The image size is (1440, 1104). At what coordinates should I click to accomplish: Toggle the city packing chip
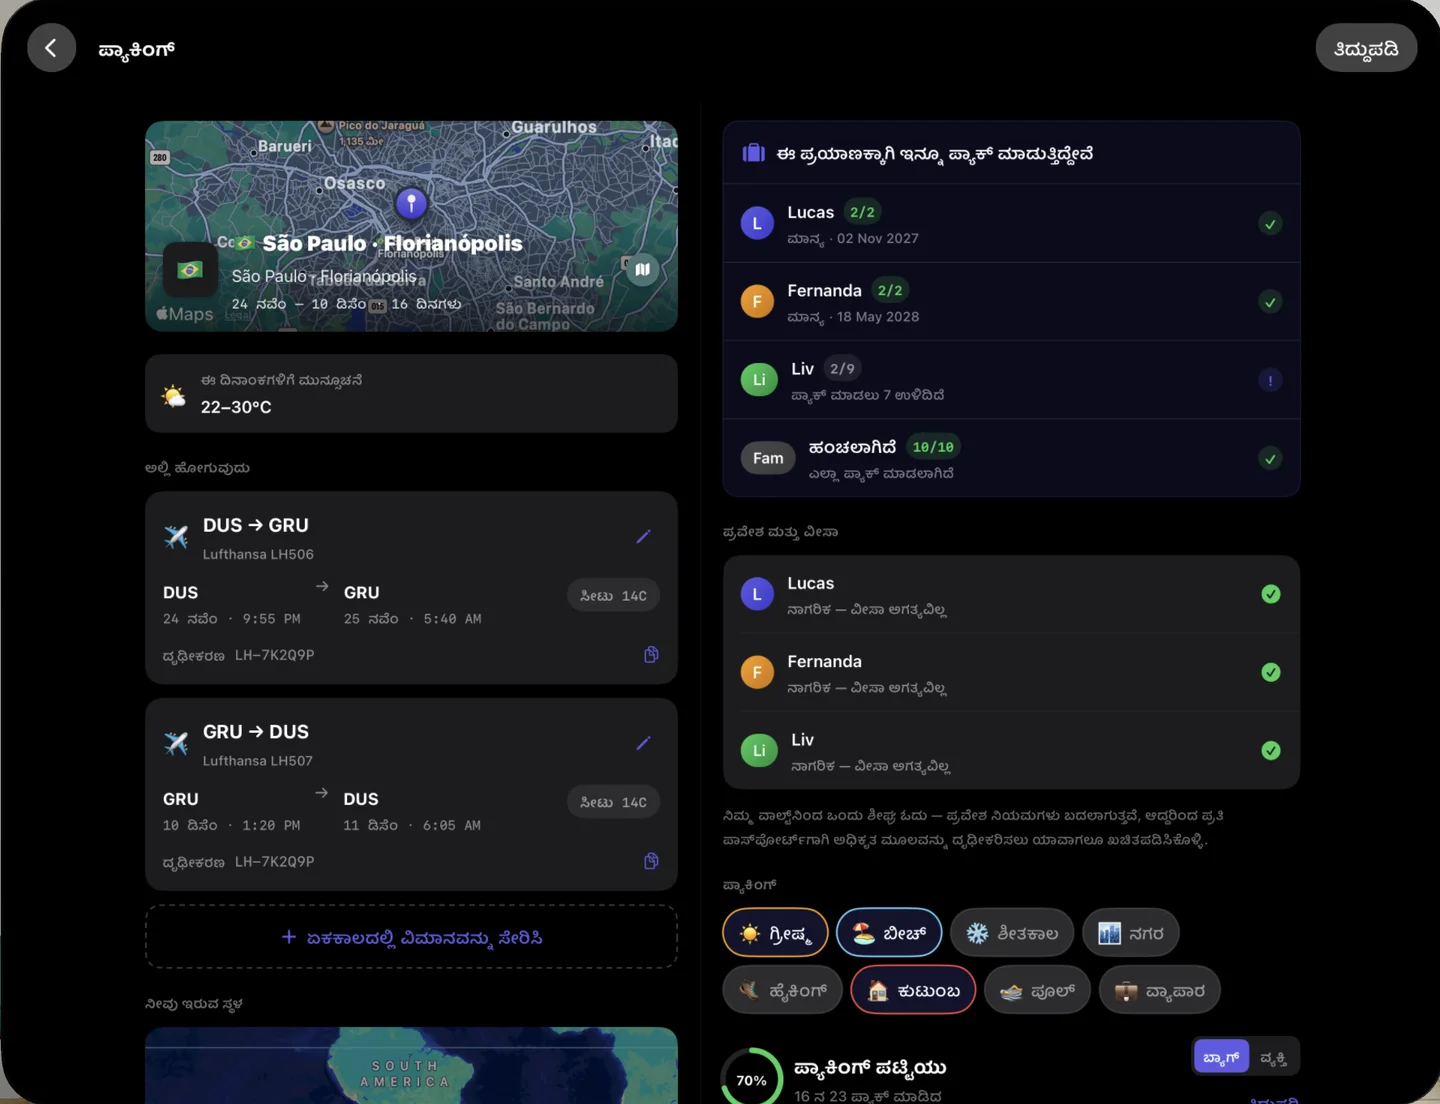(x=1131, y=933)
